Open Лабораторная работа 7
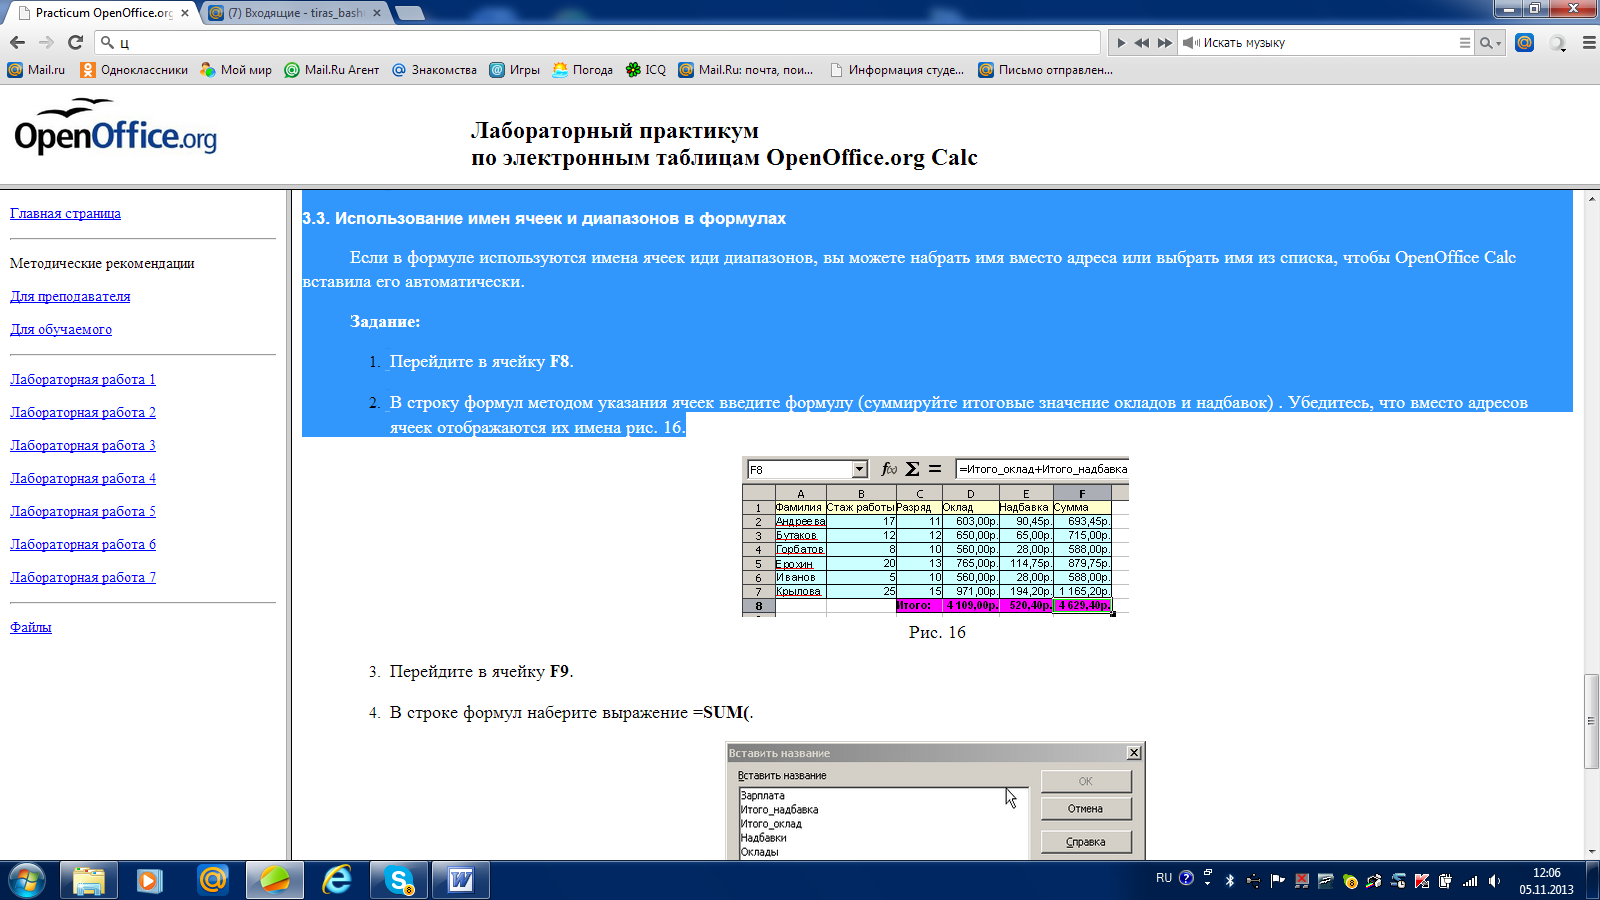The height and width of the screenshot is (900, 1600). coord(83,577)
